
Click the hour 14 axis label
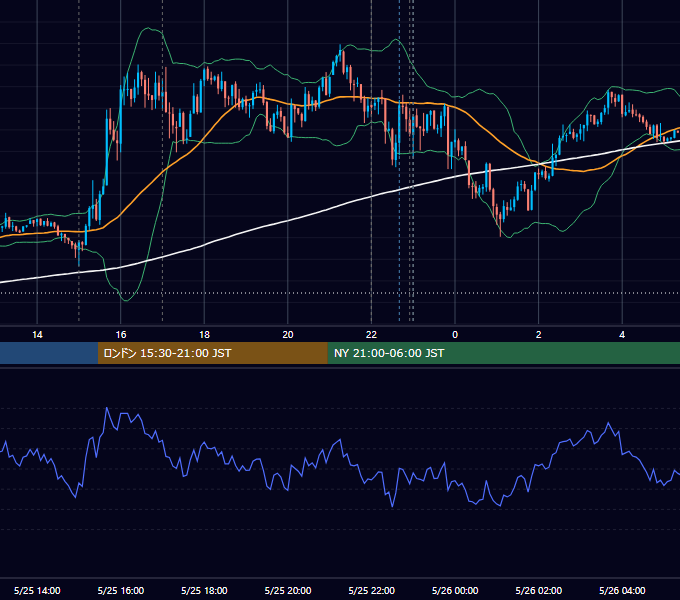point(37,334)
